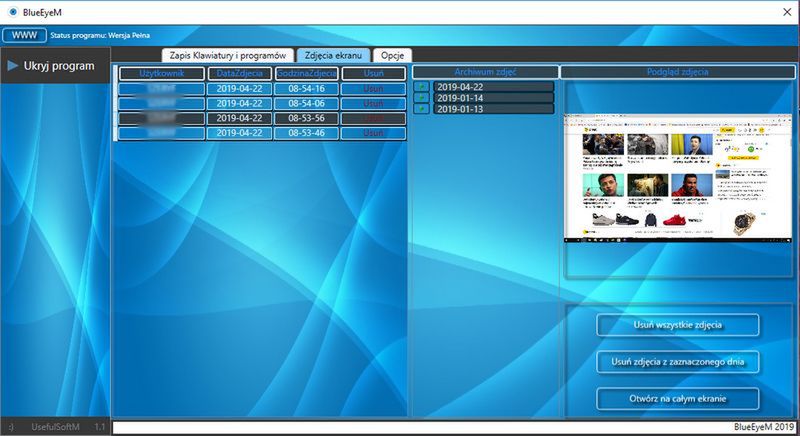The width and height of the screenshot is (800, 436).
Task: Open the Opcje tab
Action: [x=392, y=56]
